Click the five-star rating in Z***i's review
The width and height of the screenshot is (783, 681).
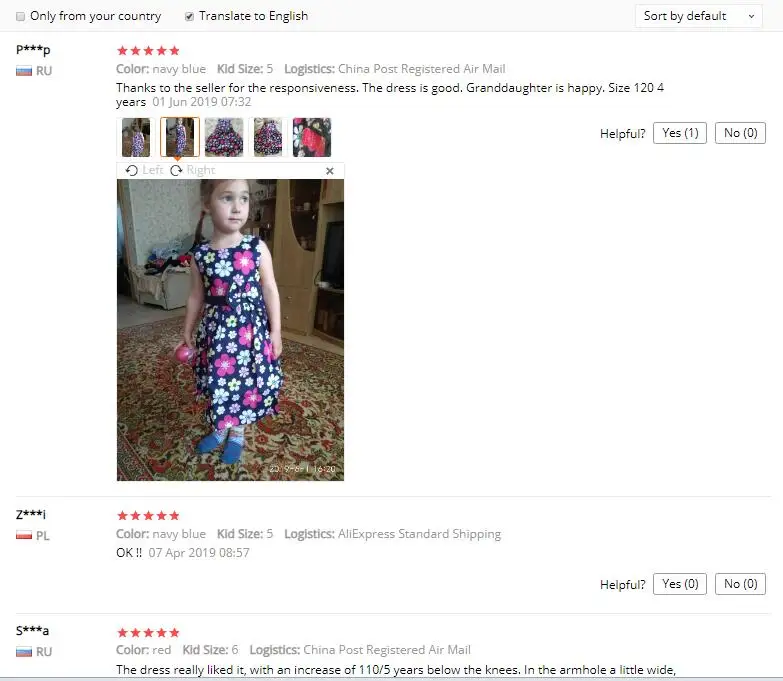pos(148,515)
